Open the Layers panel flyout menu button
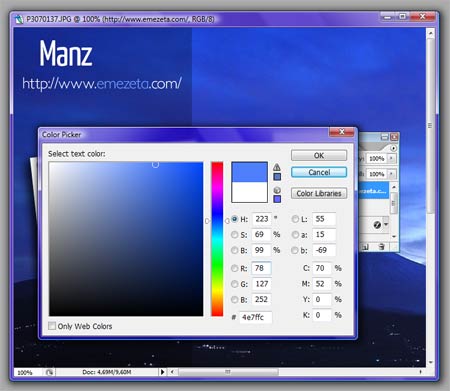The width and height of the screenshot is (450, 391). [394, 148]
